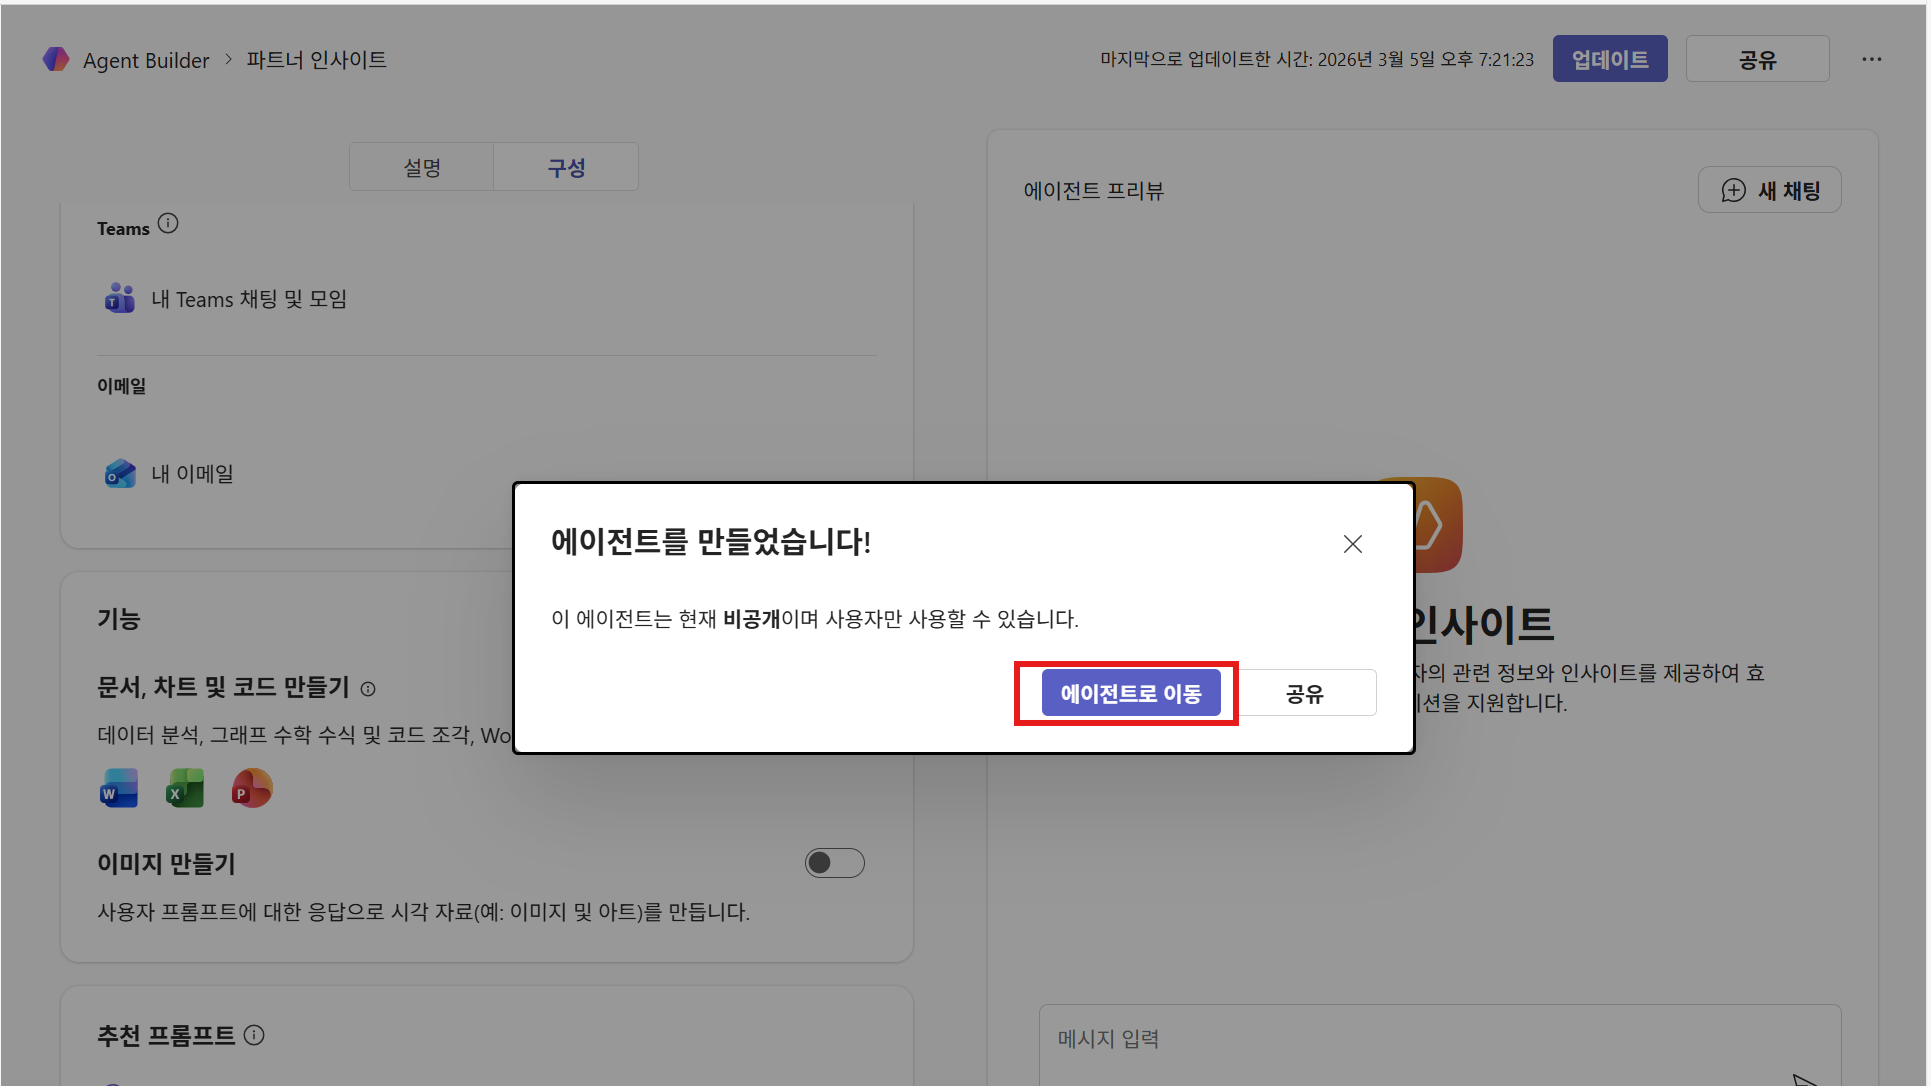Screen dimensions: 1931x1086
Task: Switch to the 구성 tab
Action: click(x=566, y=167)
